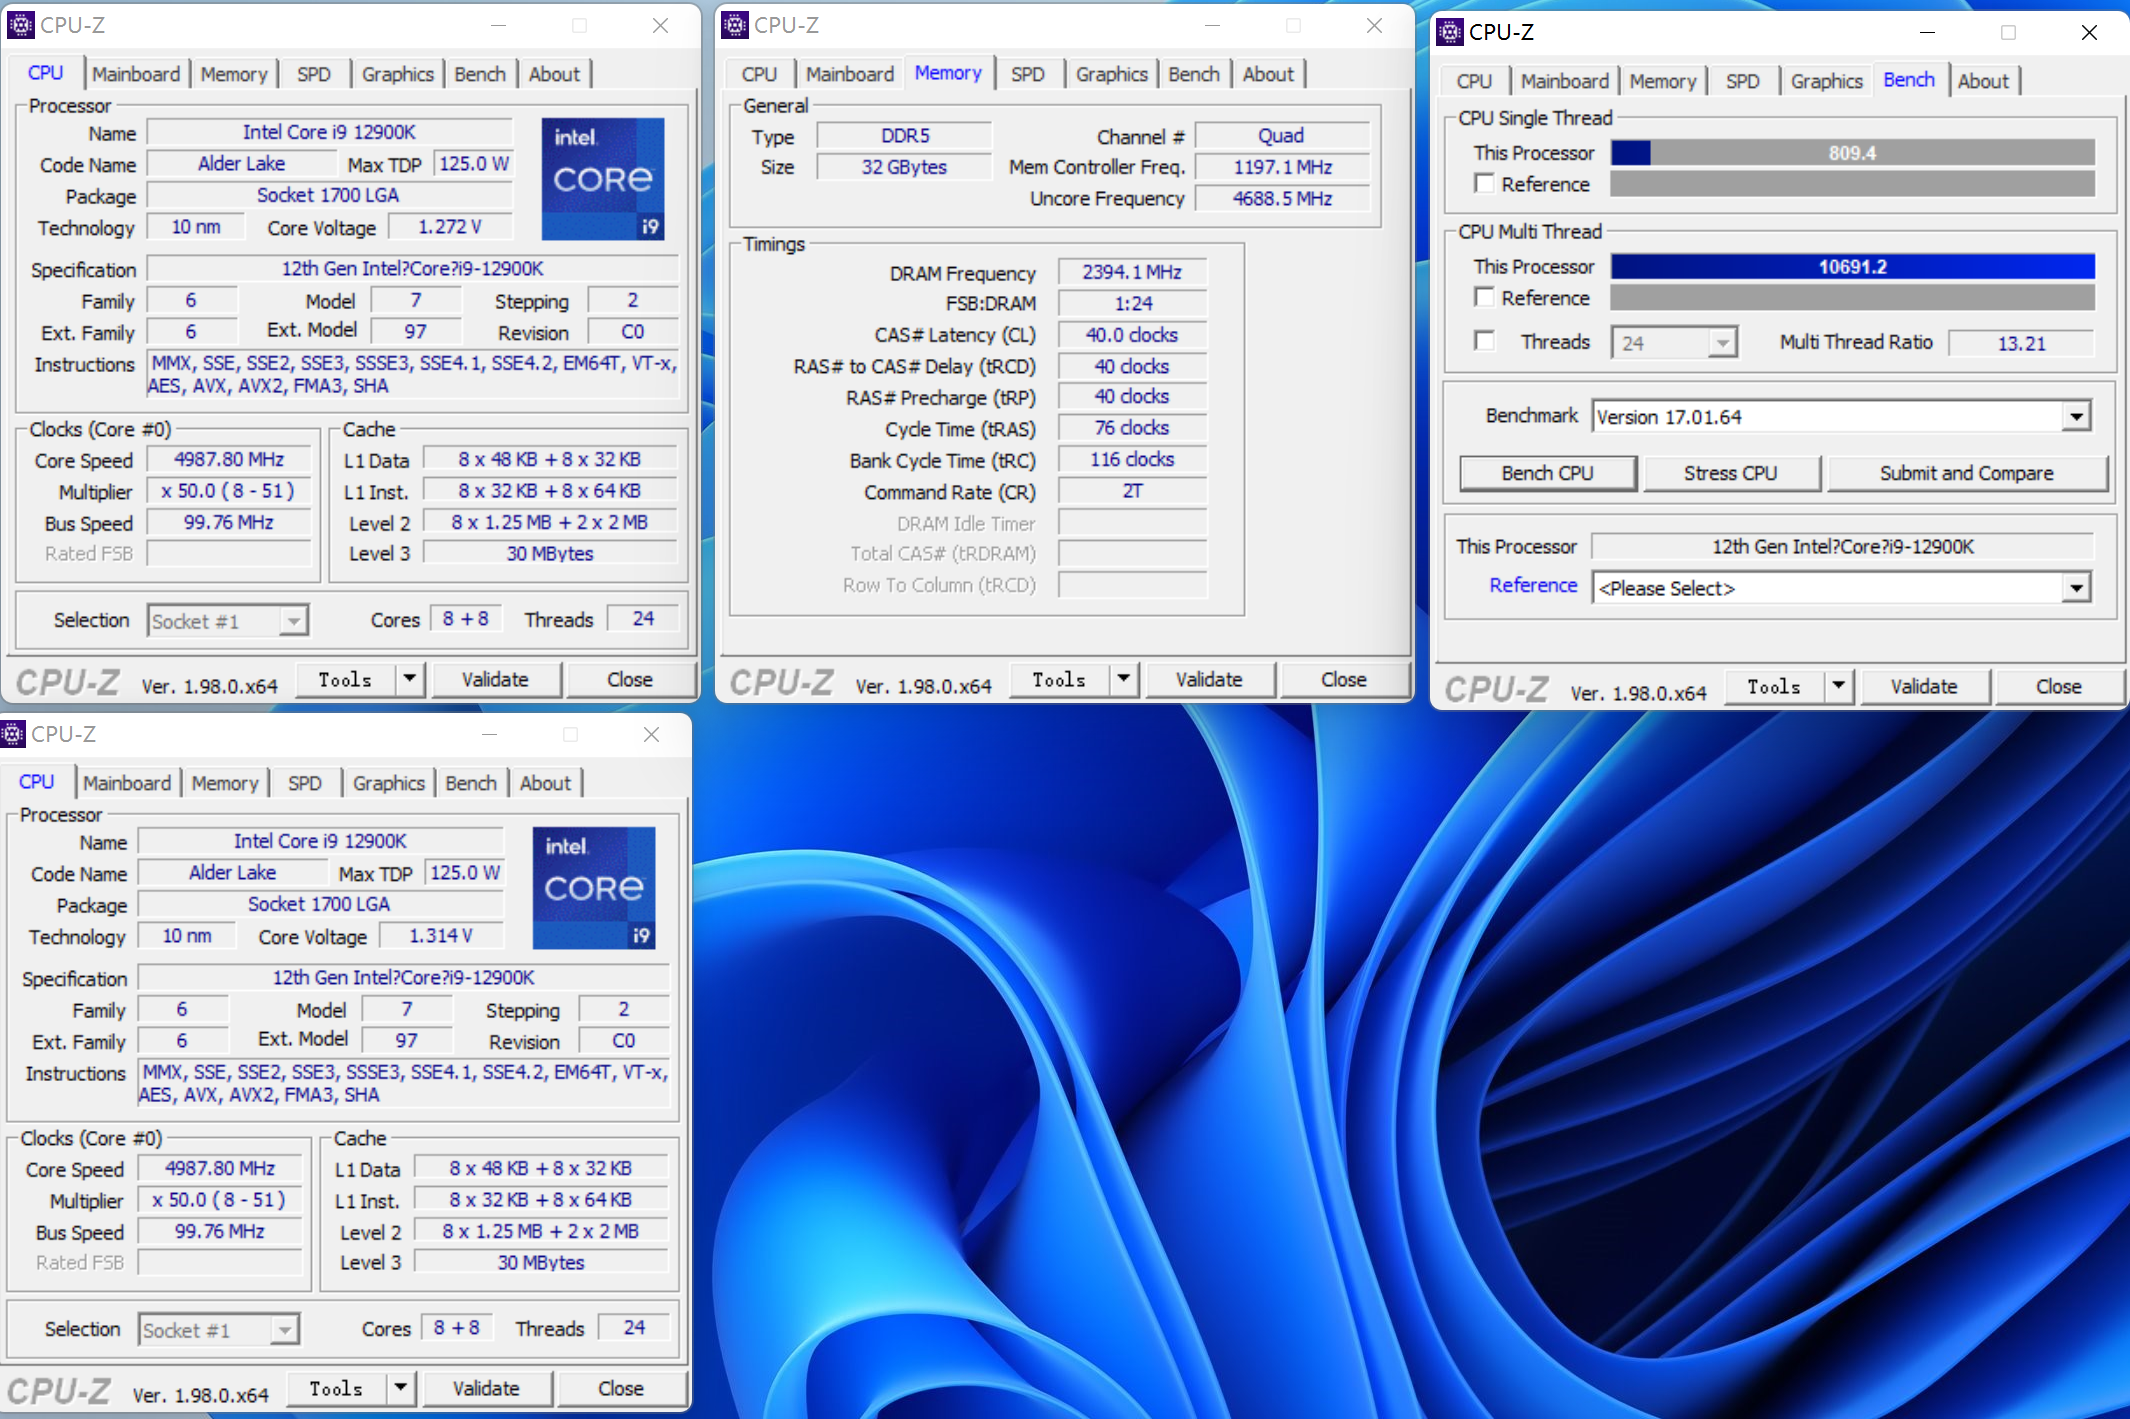This screenshot has width=2130, height=1419.
Task: Click the CPU-Z title icon of top-left window
Action: [x=21, y=25]
